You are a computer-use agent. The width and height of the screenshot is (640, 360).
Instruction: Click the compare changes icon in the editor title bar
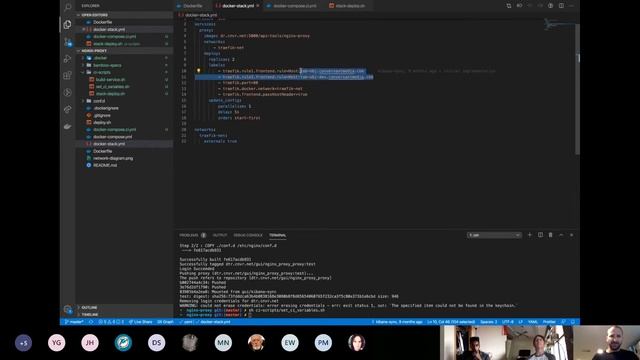coord(509,6)
